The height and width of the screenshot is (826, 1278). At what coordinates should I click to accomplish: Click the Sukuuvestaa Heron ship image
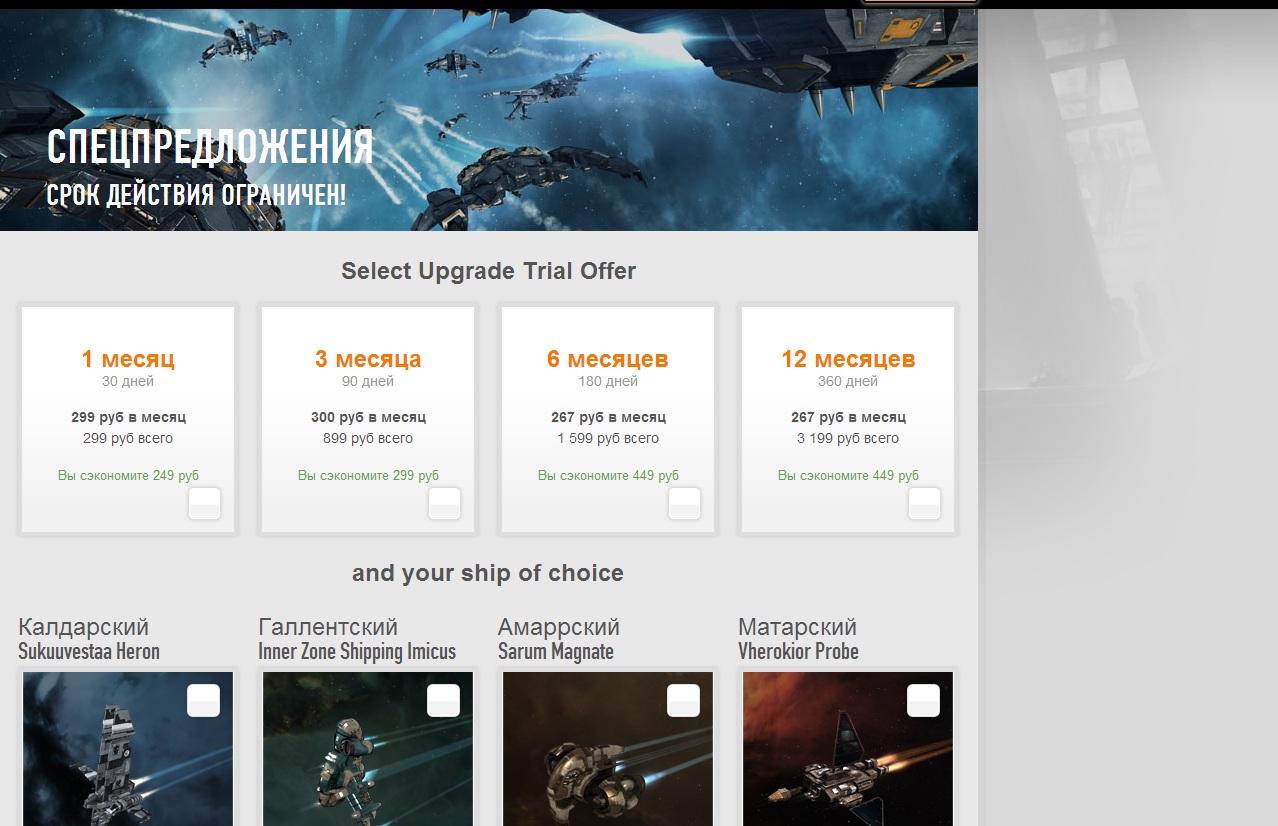click(128, 749)
